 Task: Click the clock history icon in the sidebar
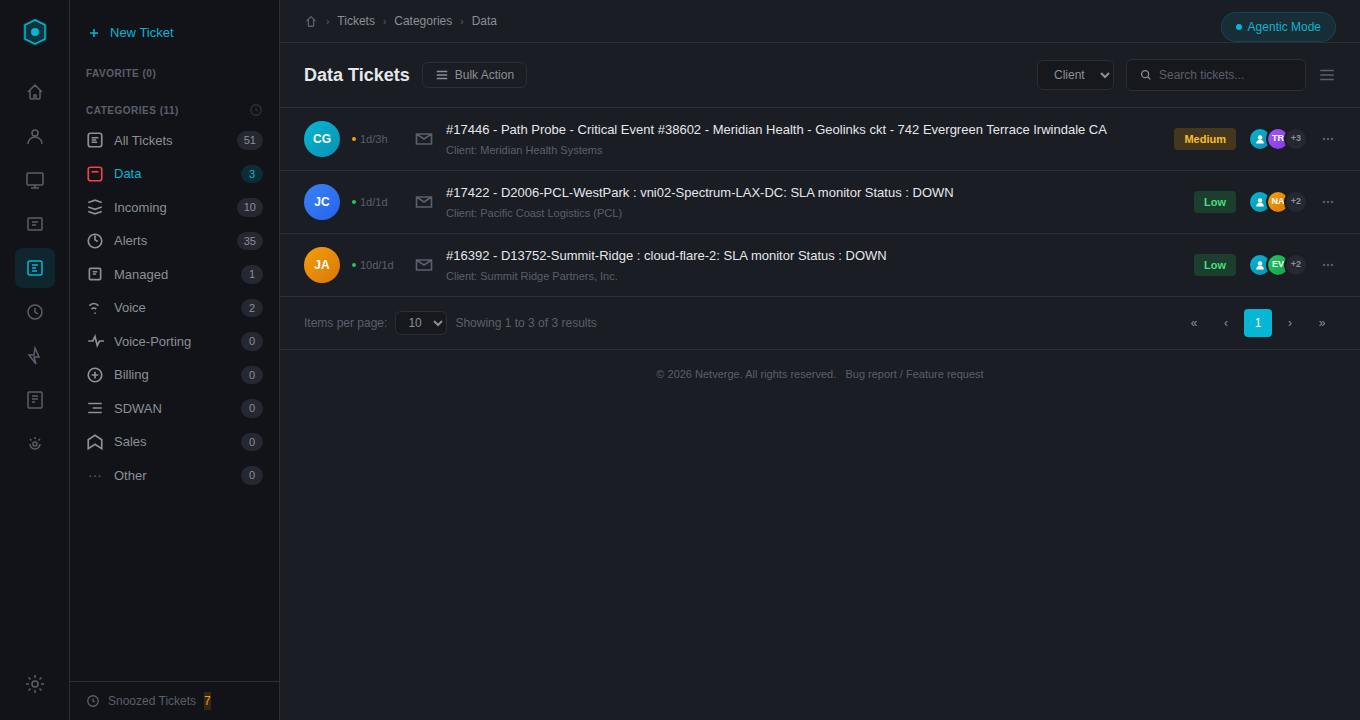tap(34, 311)
